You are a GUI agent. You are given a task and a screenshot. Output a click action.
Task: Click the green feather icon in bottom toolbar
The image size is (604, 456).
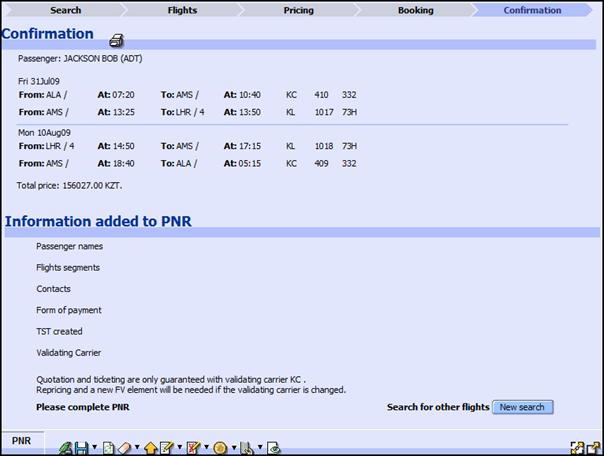[66, 448]
